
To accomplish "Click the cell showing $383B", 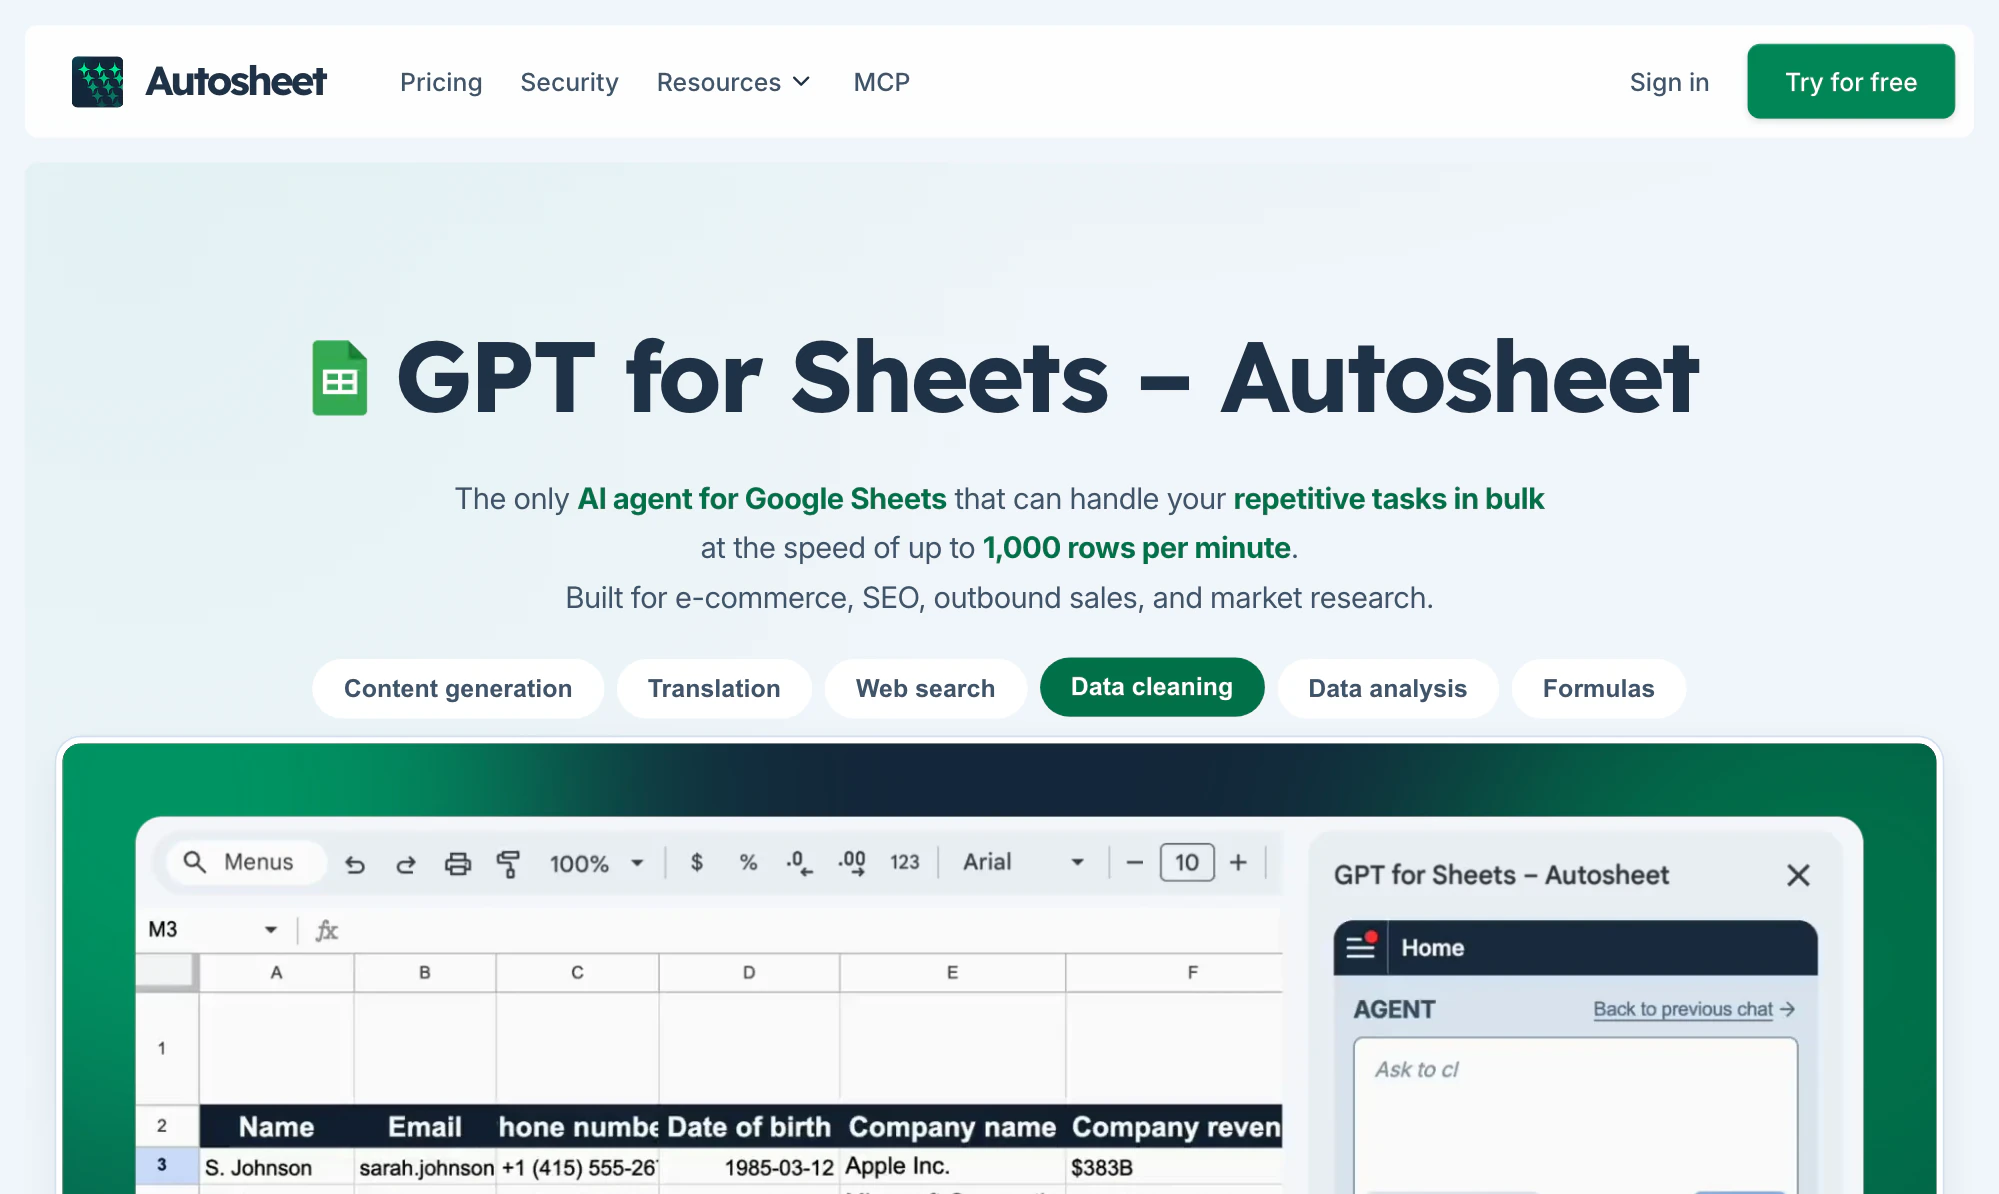I will [1174, 1167].
